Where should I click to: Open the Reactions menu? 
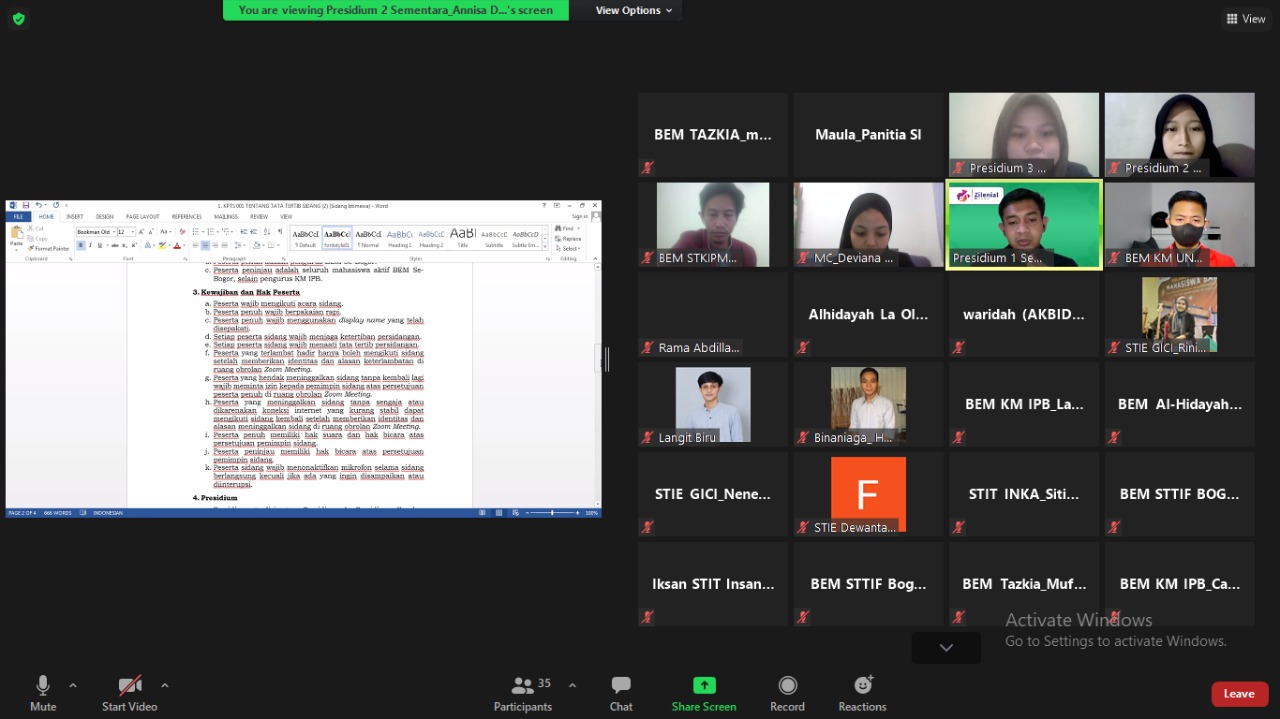[x=862, y=686]
